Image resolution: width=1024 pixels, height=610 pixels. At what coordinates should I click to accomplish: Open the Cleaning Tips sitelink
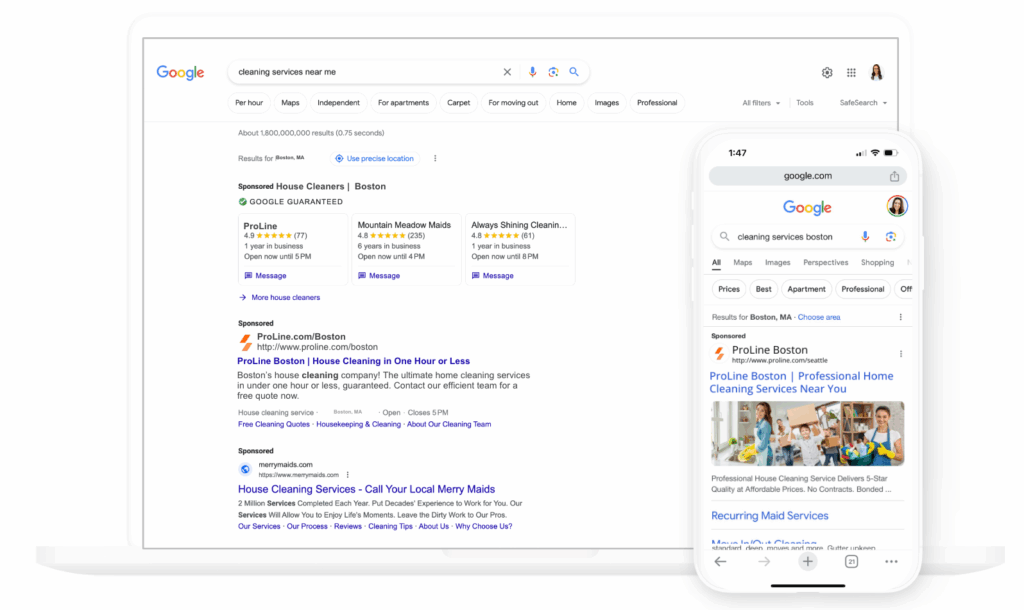(x=390, y=526)
